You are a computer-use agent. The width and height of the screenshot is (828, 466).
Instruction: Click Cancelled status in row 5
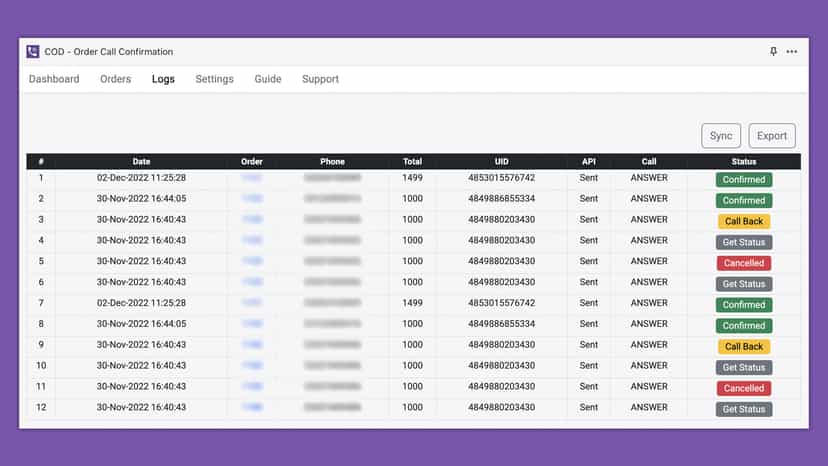coord(744,263)
